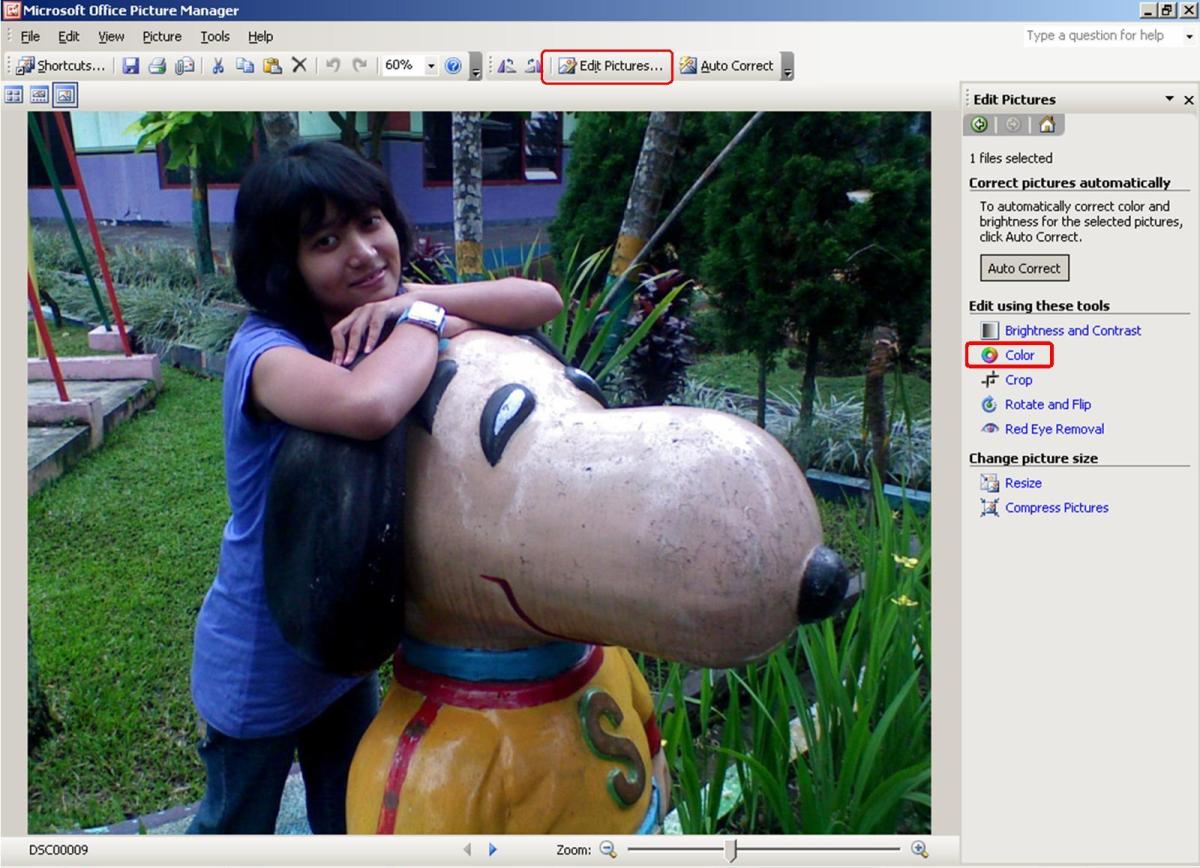Click the Red Eye Removal eye icon

[x=990, y=429]
